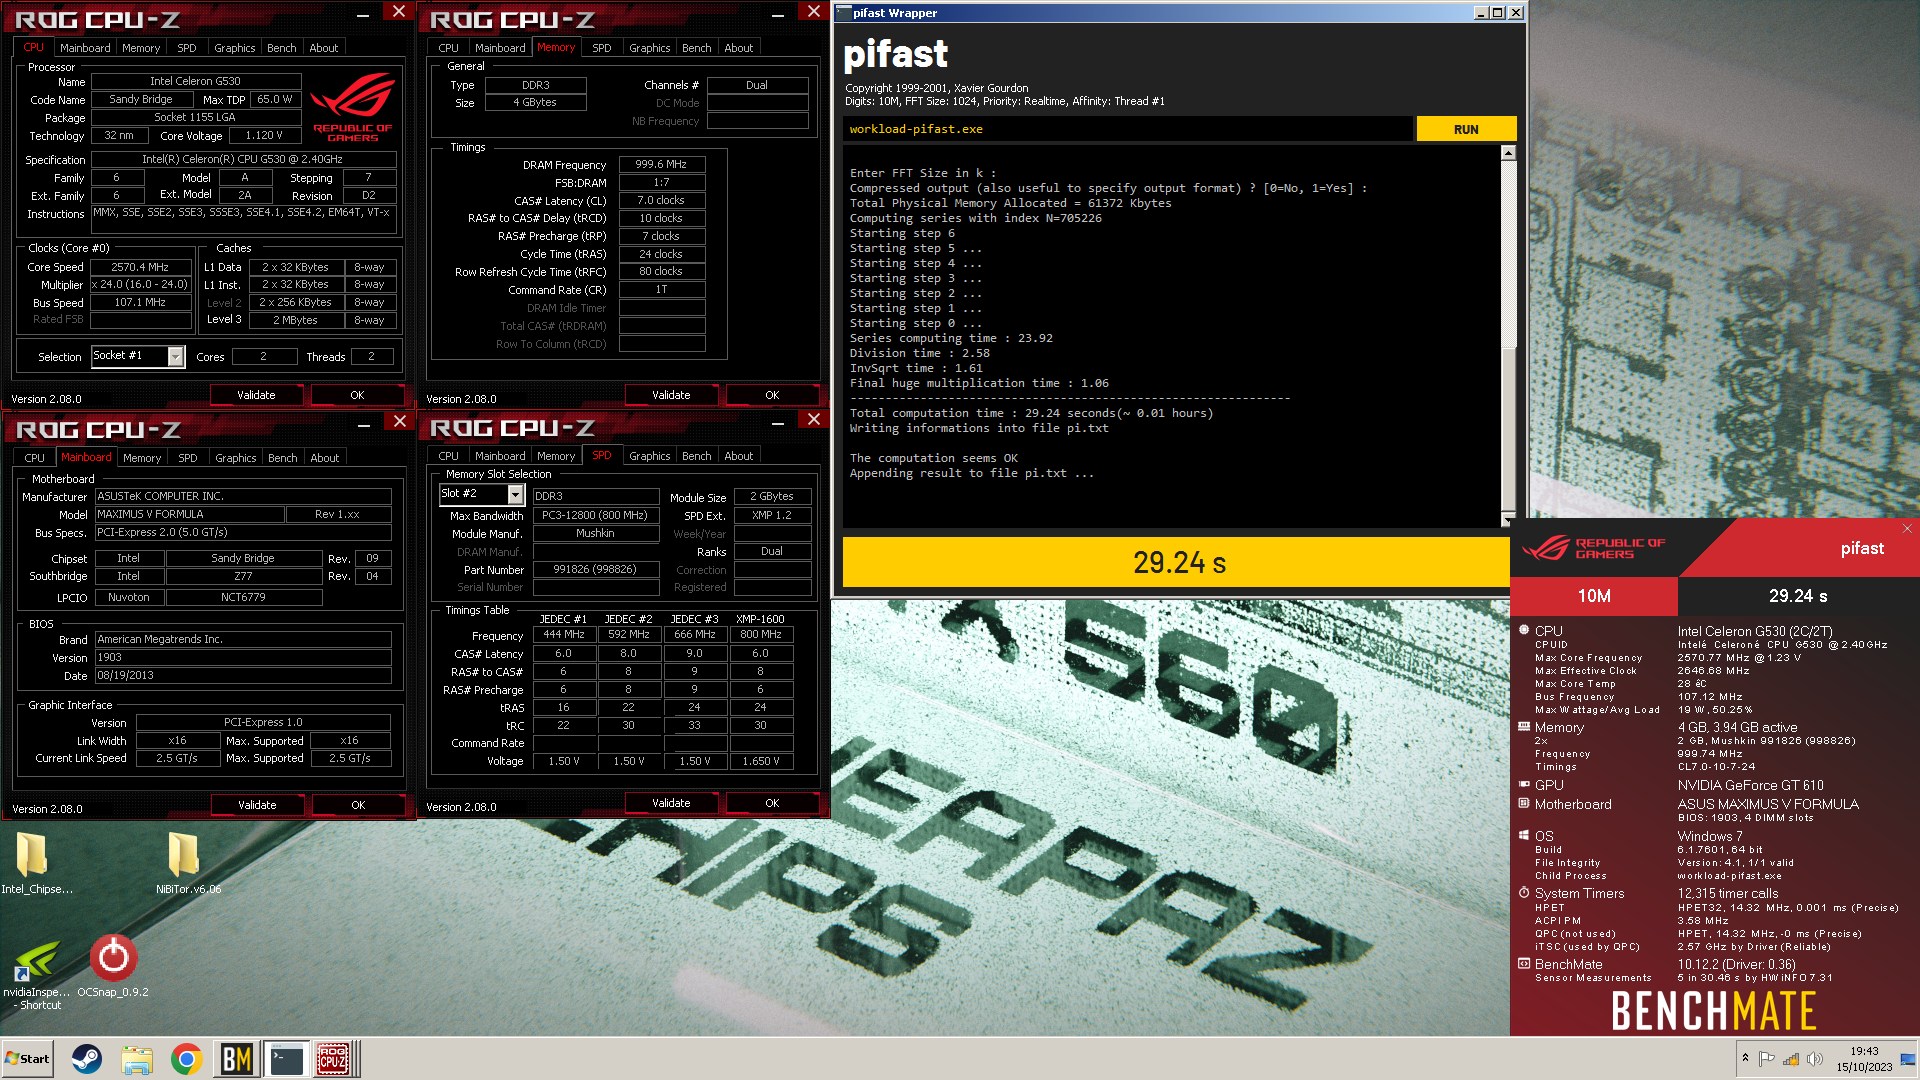
Task: Open the command prompt taskbar icon
Action: click(286, 1058)
